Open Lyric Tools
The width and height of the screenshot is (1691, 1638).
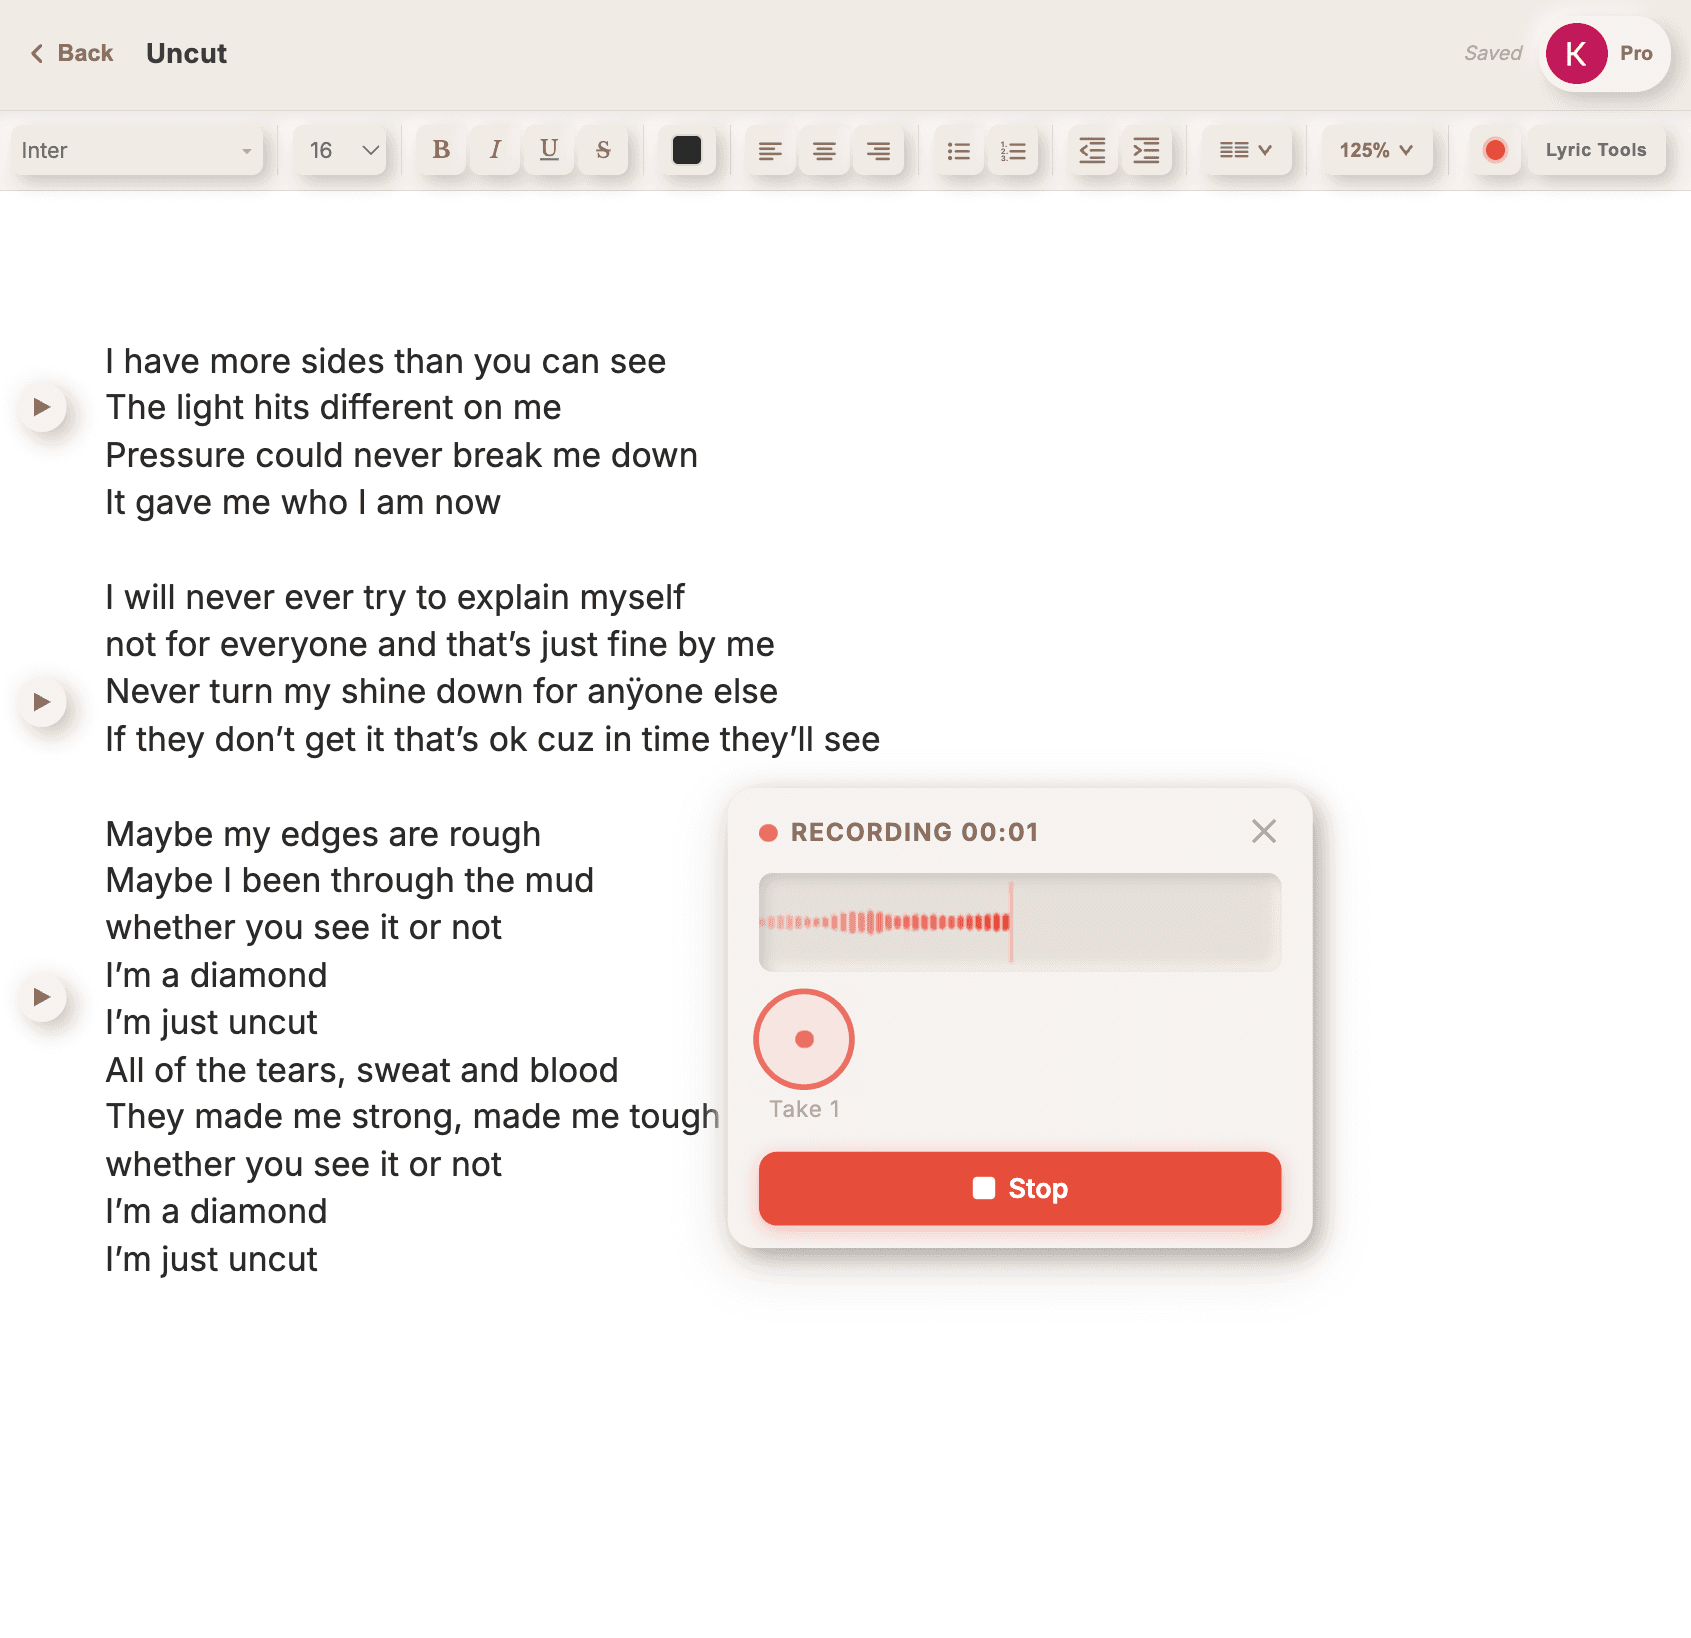click(1596, 150)
